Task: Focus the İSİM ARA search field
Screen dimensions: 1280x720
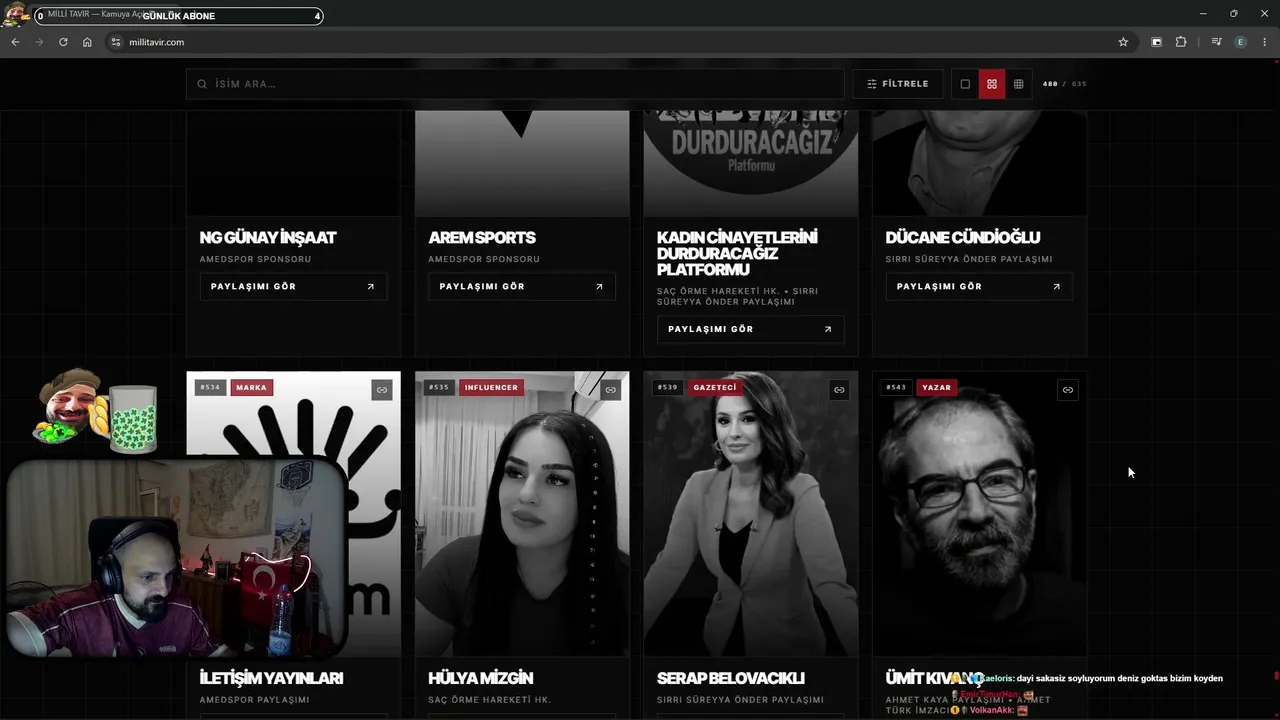Action: click(x=515, y=84)
